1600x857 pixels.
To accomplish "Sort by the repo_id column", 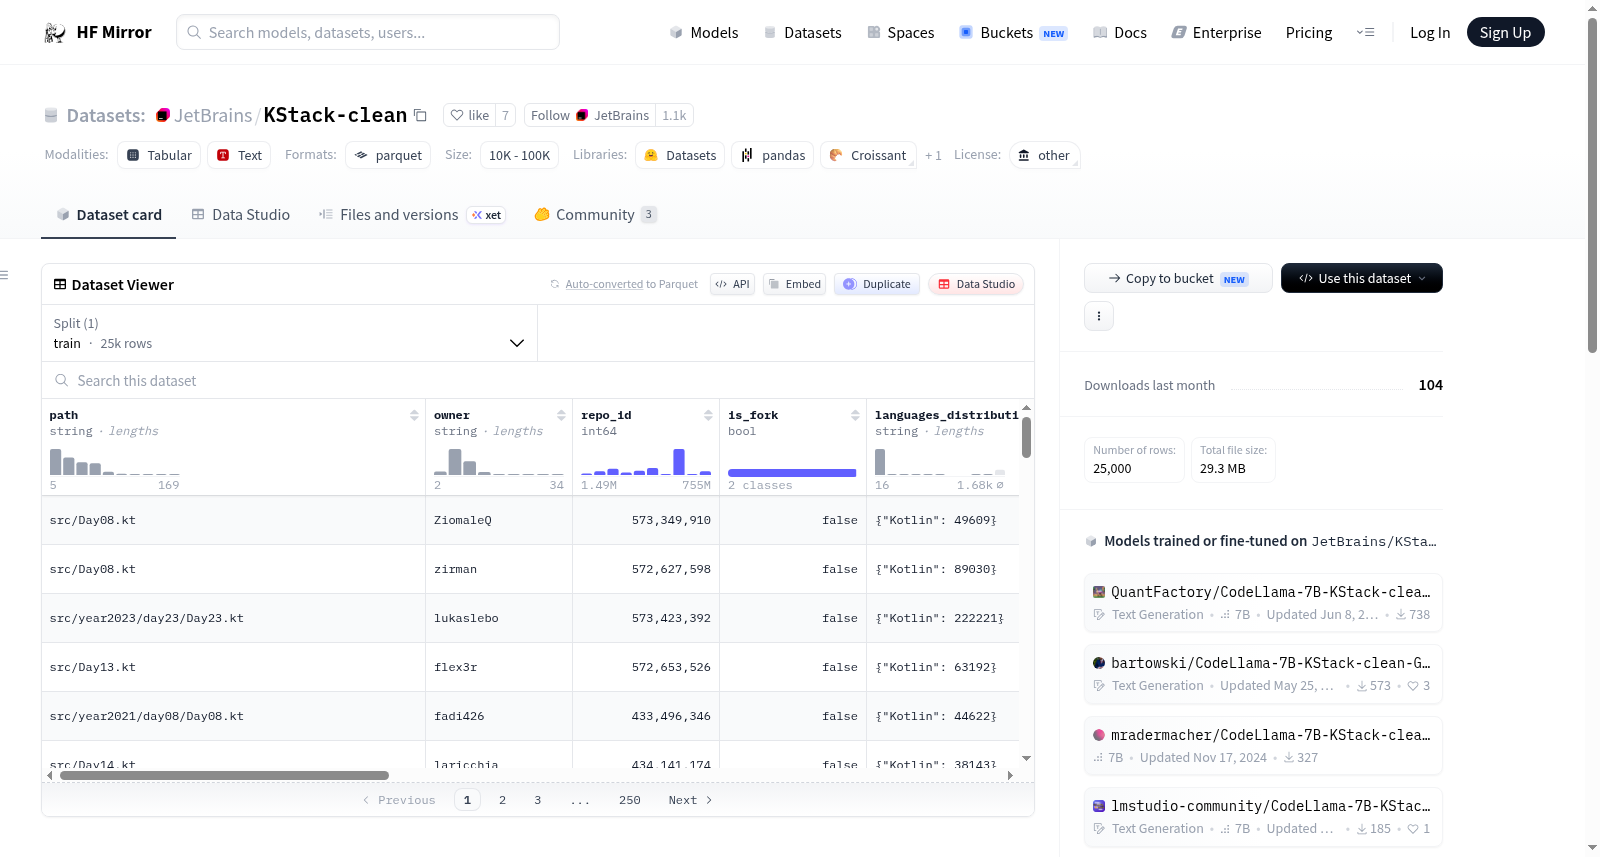I will pyautogui.click(x=708, y=415).
